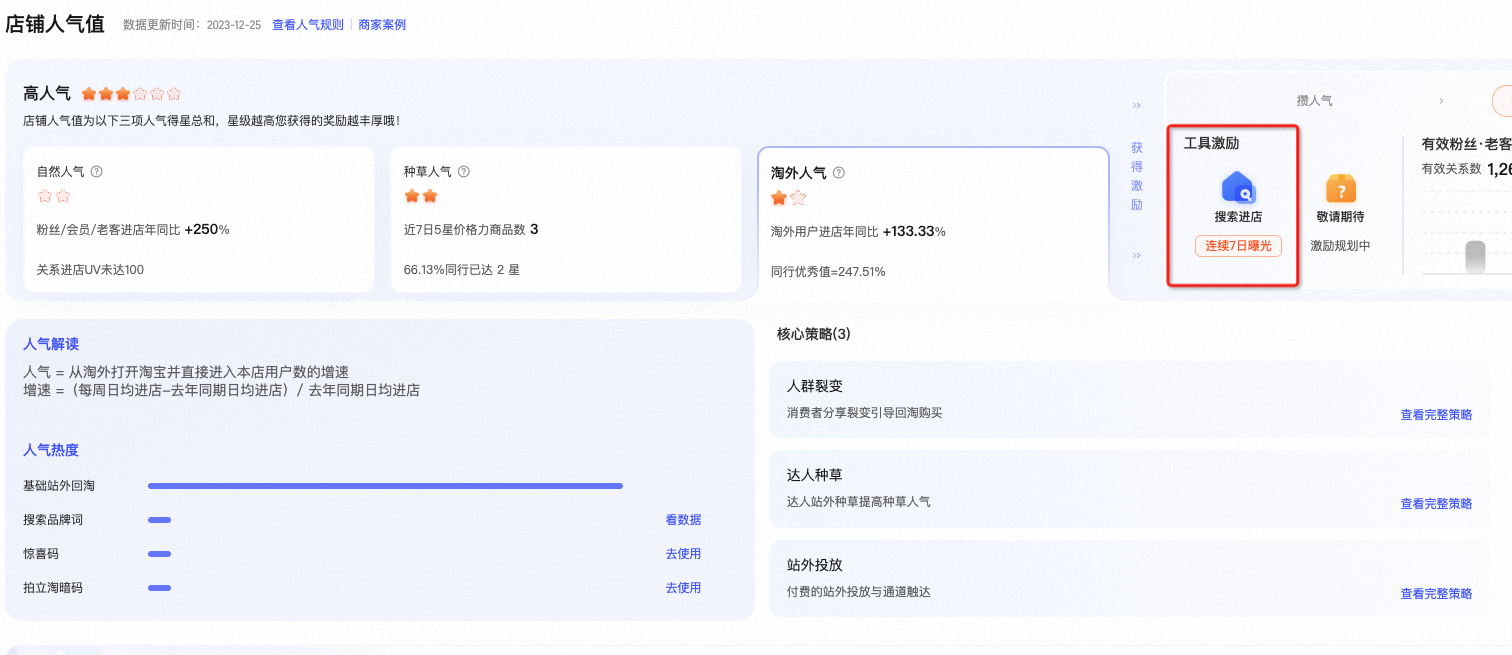The image size is (1512, 655).
Task: Select the 淘外人气 card title
Action: [x=799, y=173]
